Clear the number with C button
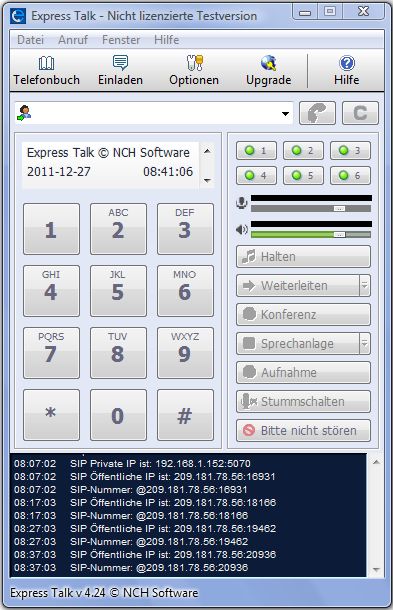Screen dimensions: 393x610 (360, 113)
